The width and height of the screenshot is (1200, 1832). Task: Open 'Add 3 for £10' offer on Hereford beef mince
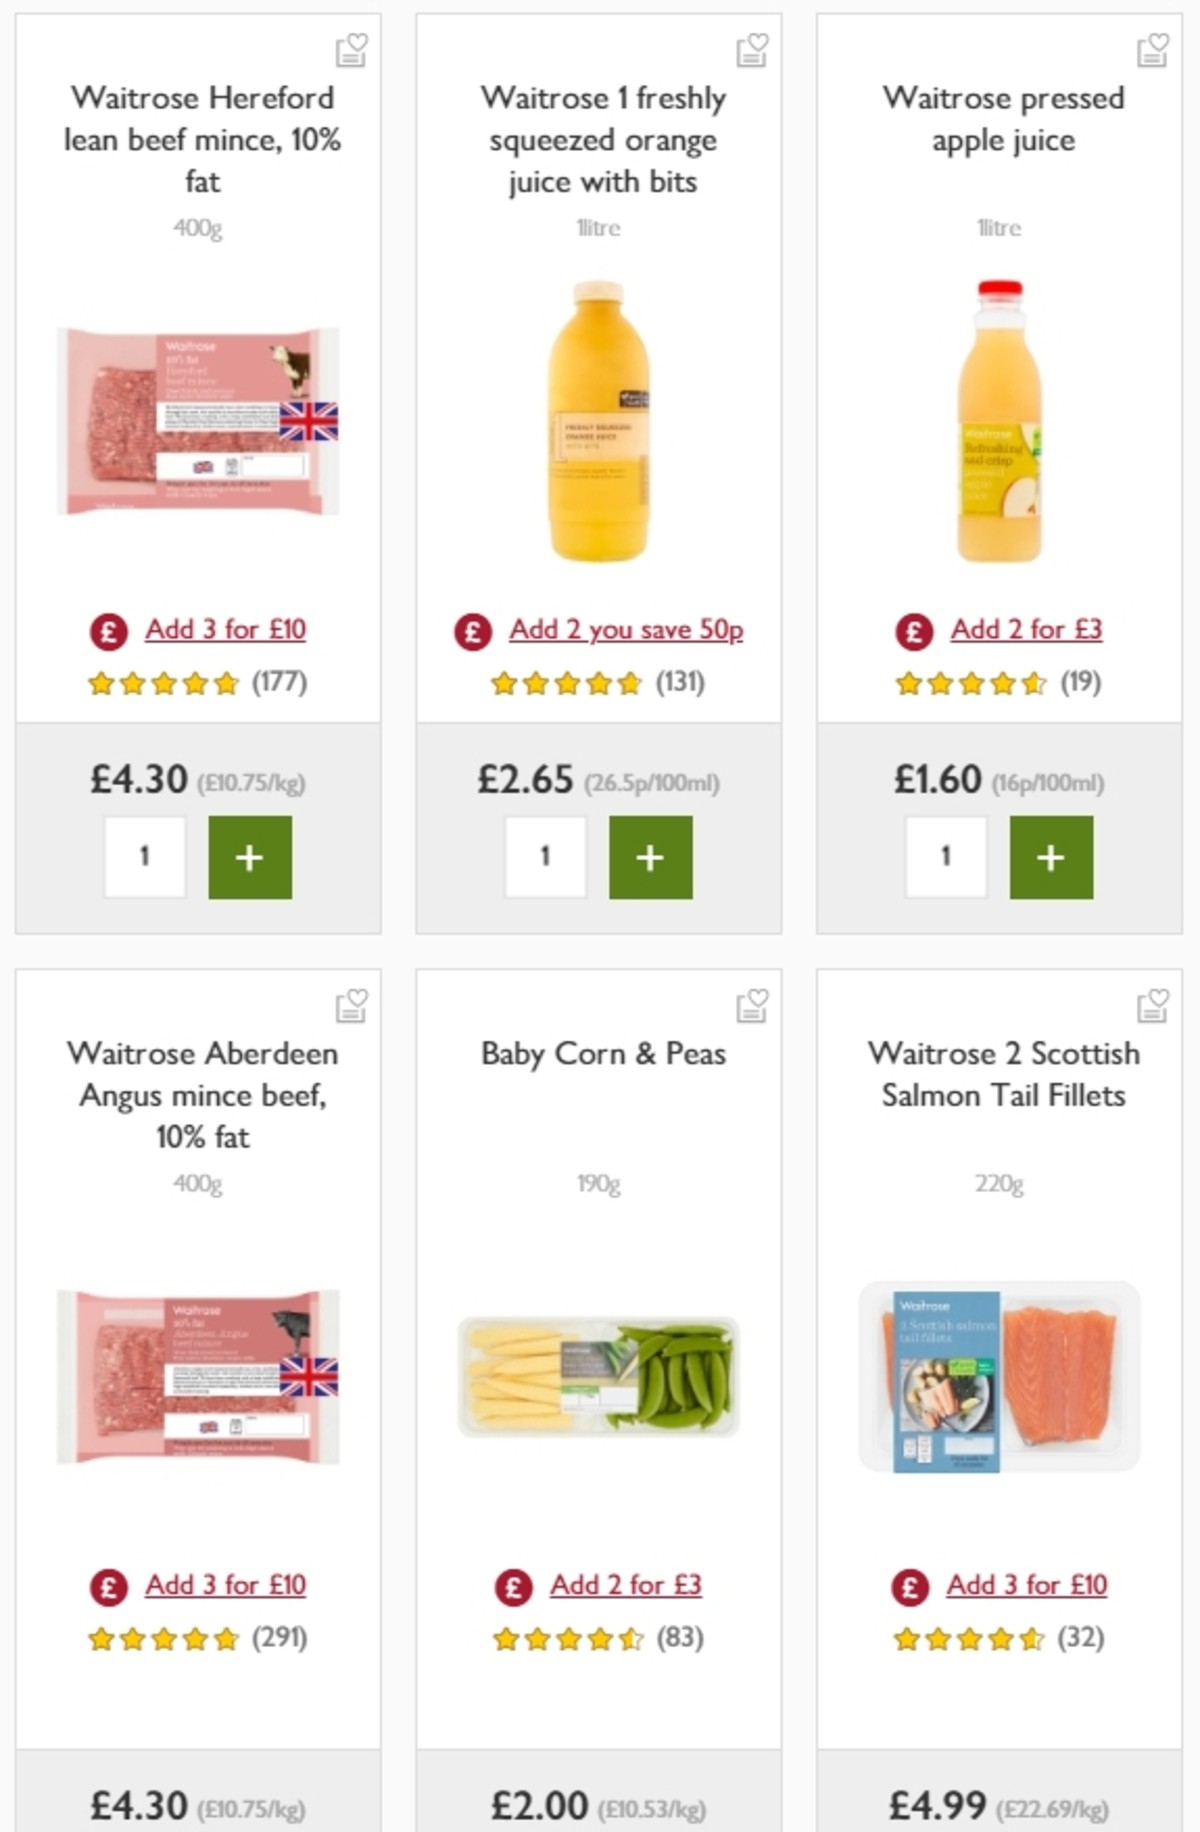pos(227,630)
